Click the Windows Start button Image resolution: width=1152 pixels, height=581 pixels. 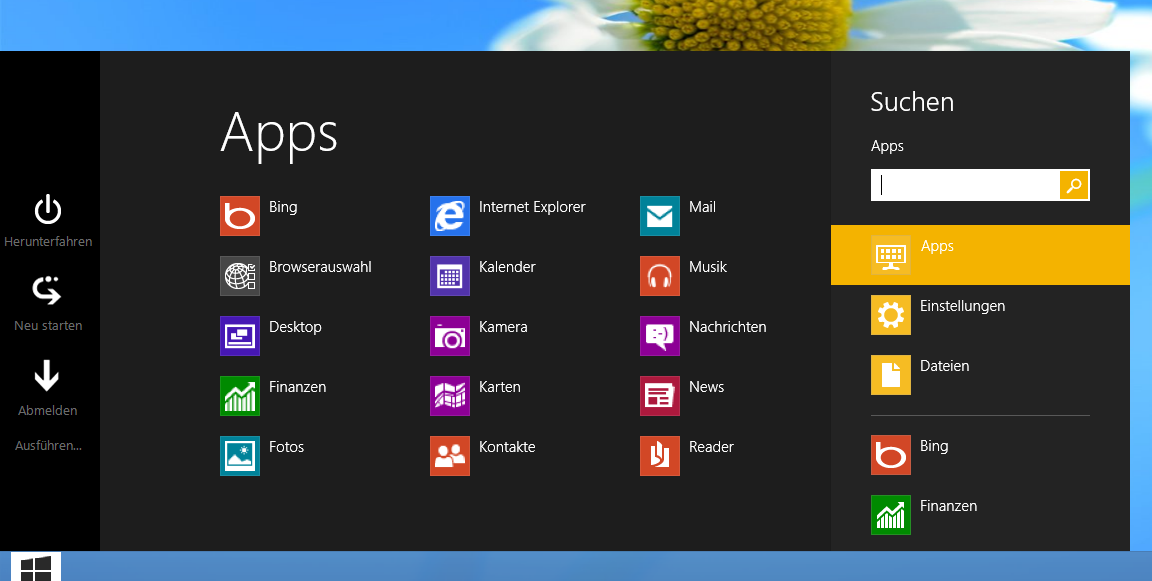36,566
